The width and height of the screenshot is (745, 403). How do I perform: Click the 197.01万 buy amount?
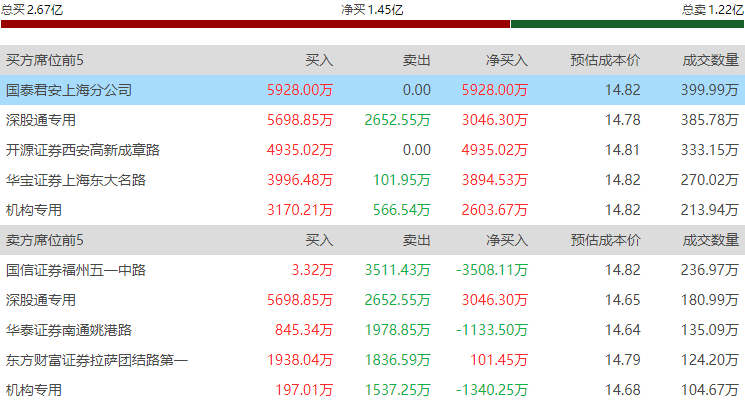[304, 390]
